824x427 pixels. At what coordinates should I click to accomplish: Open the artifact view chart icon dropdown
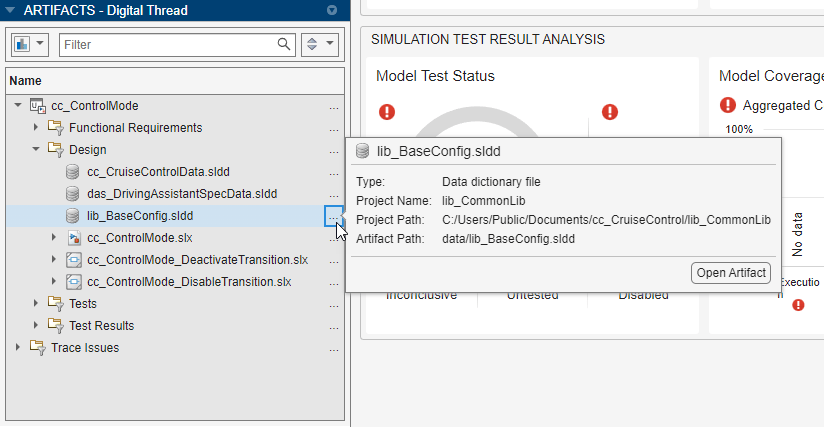coord(30,45)
